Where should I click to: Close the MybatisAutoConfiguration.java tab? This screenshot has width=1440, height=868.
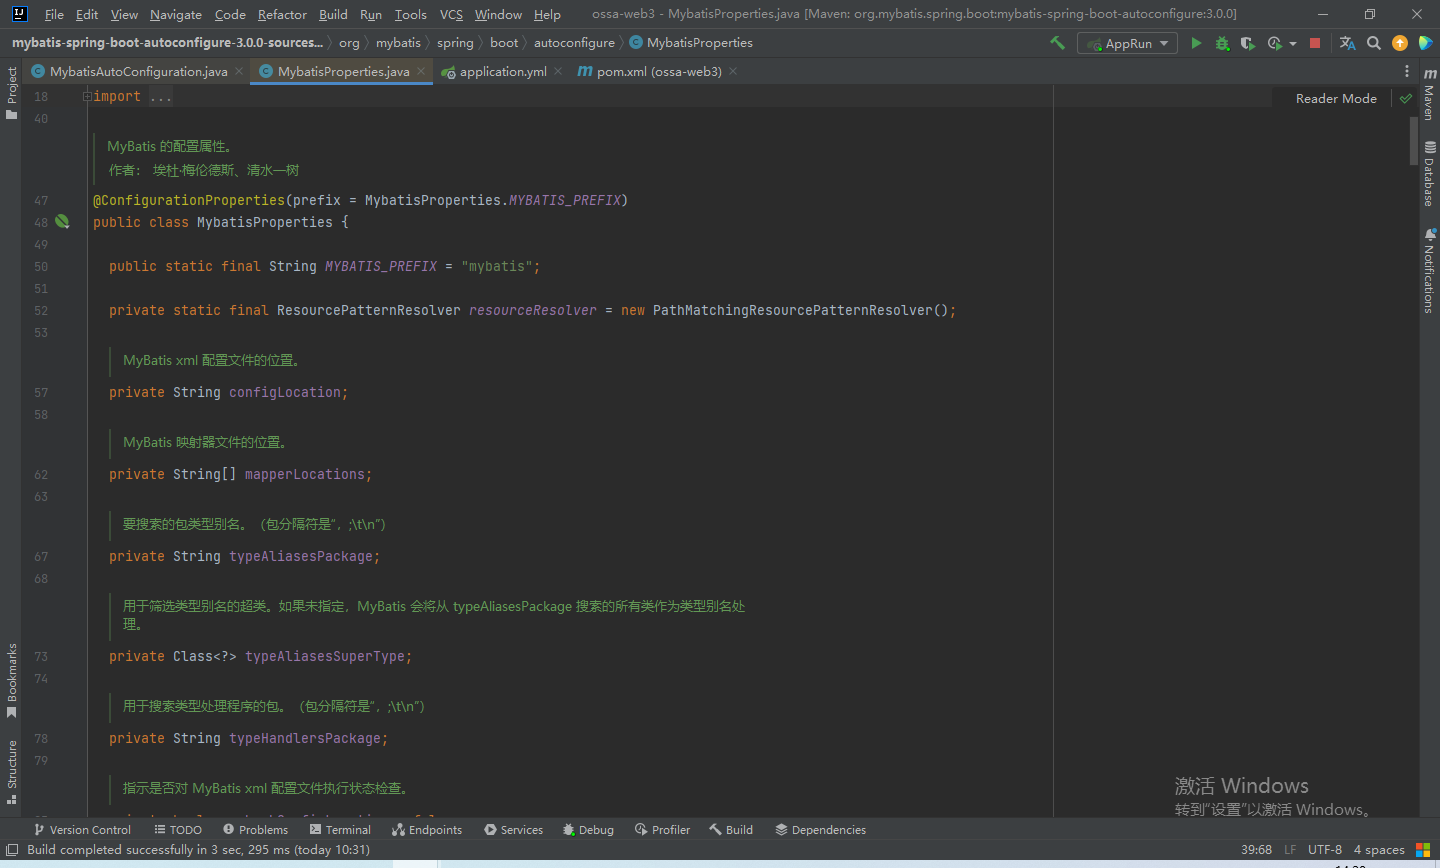tap(239, 71)
